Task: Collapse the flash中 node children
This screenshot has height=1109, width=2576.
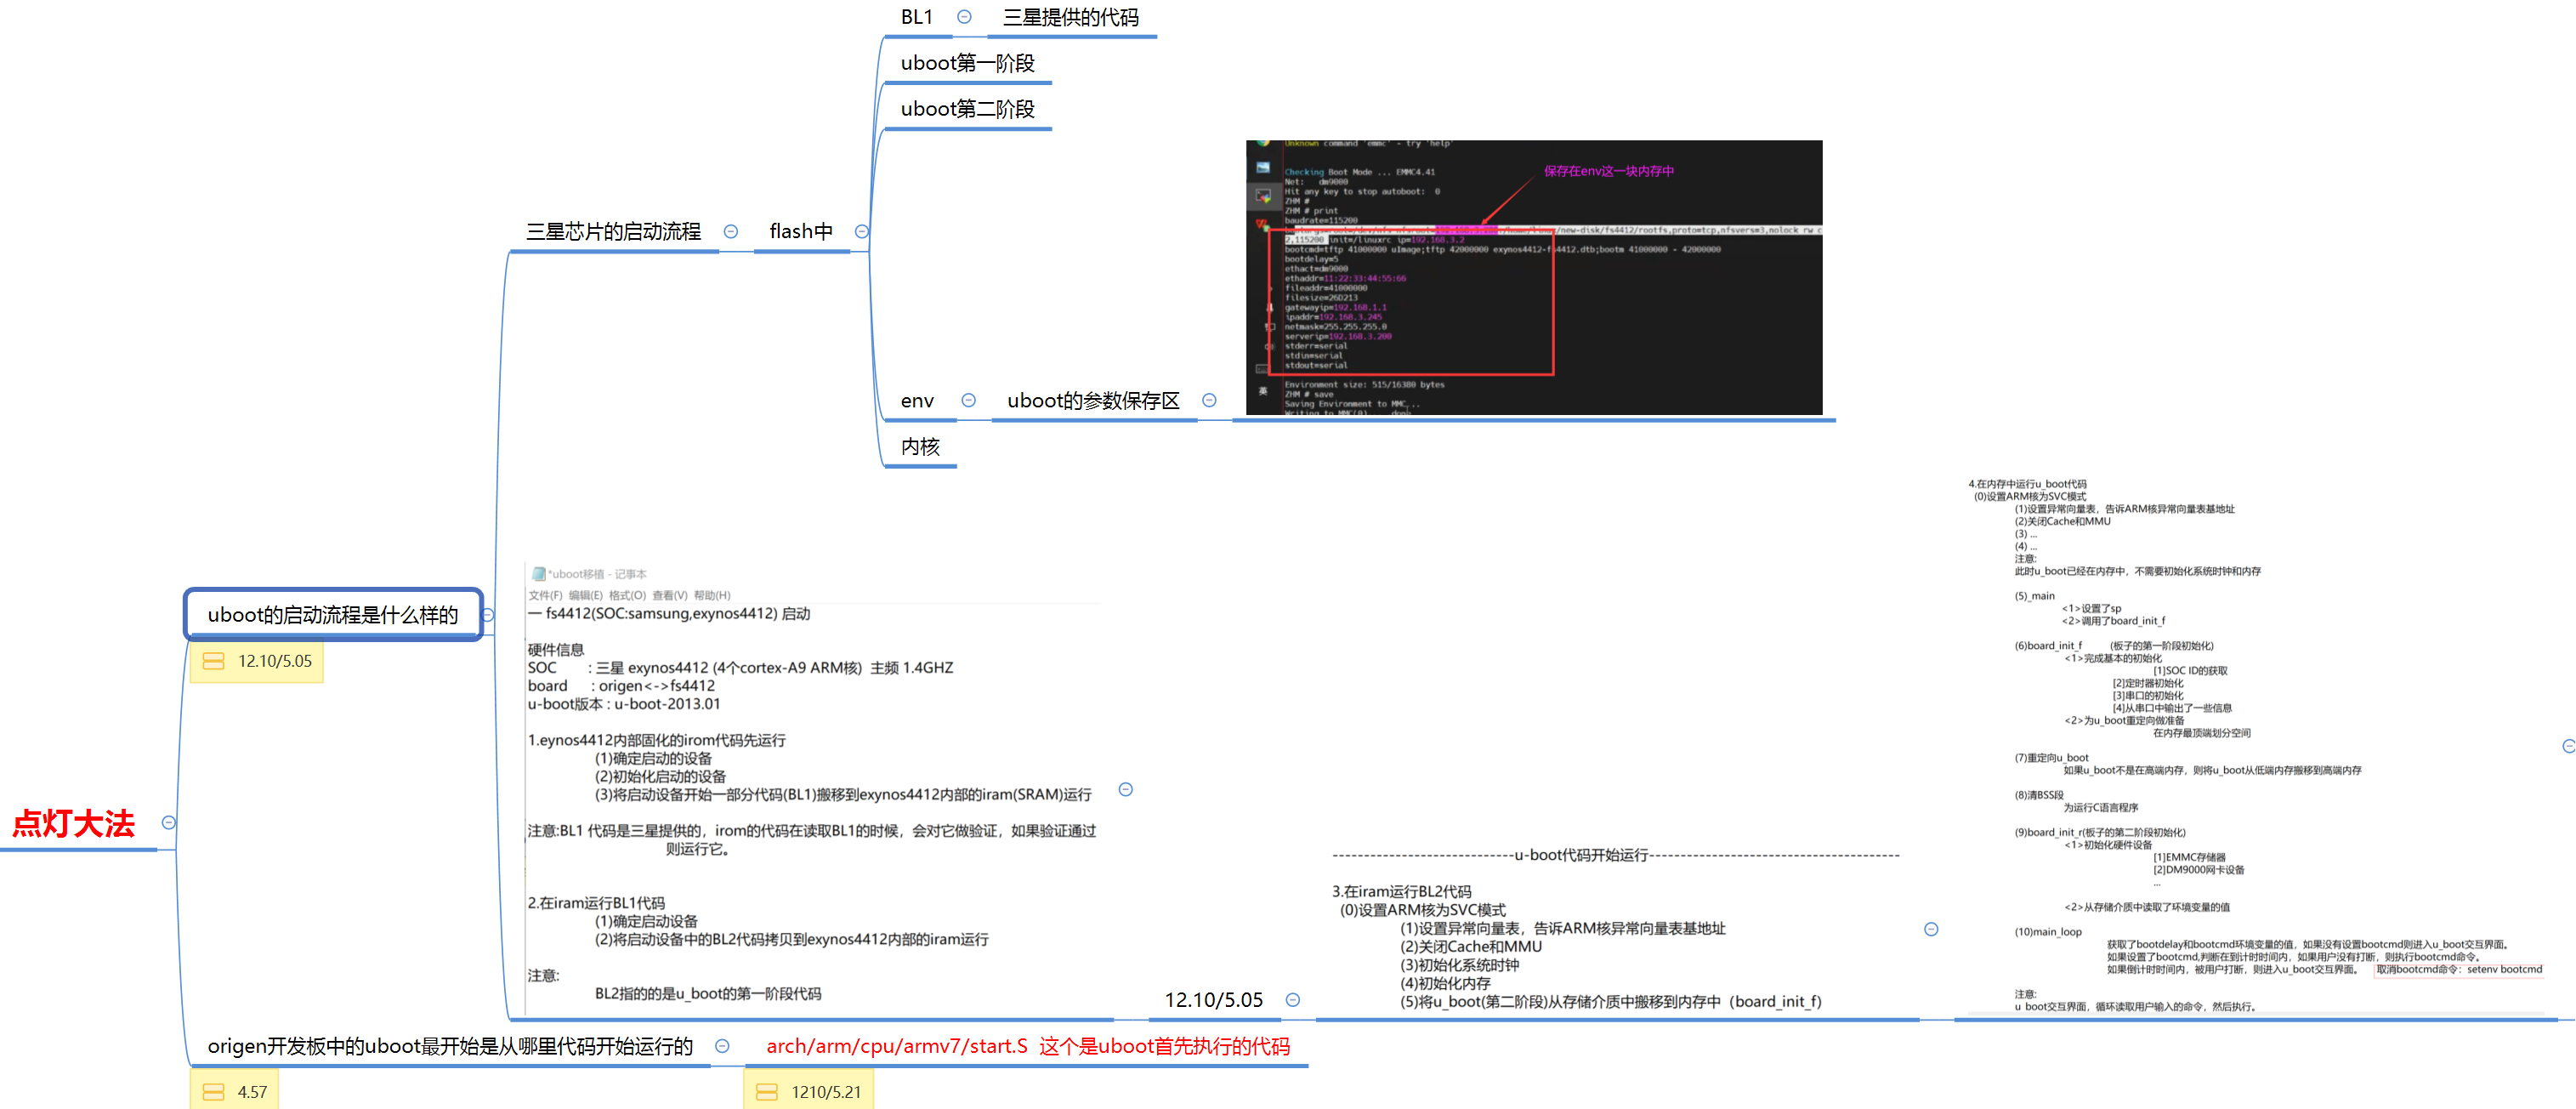Action: [862, 232]
